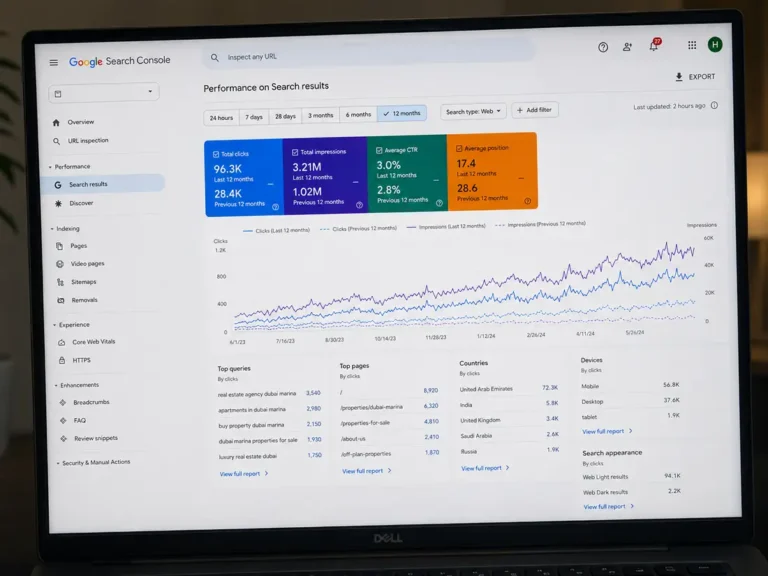Click the Sitemaps icon
The width and height of the screenshot is (768, 576).
click(x=60, y=282)
